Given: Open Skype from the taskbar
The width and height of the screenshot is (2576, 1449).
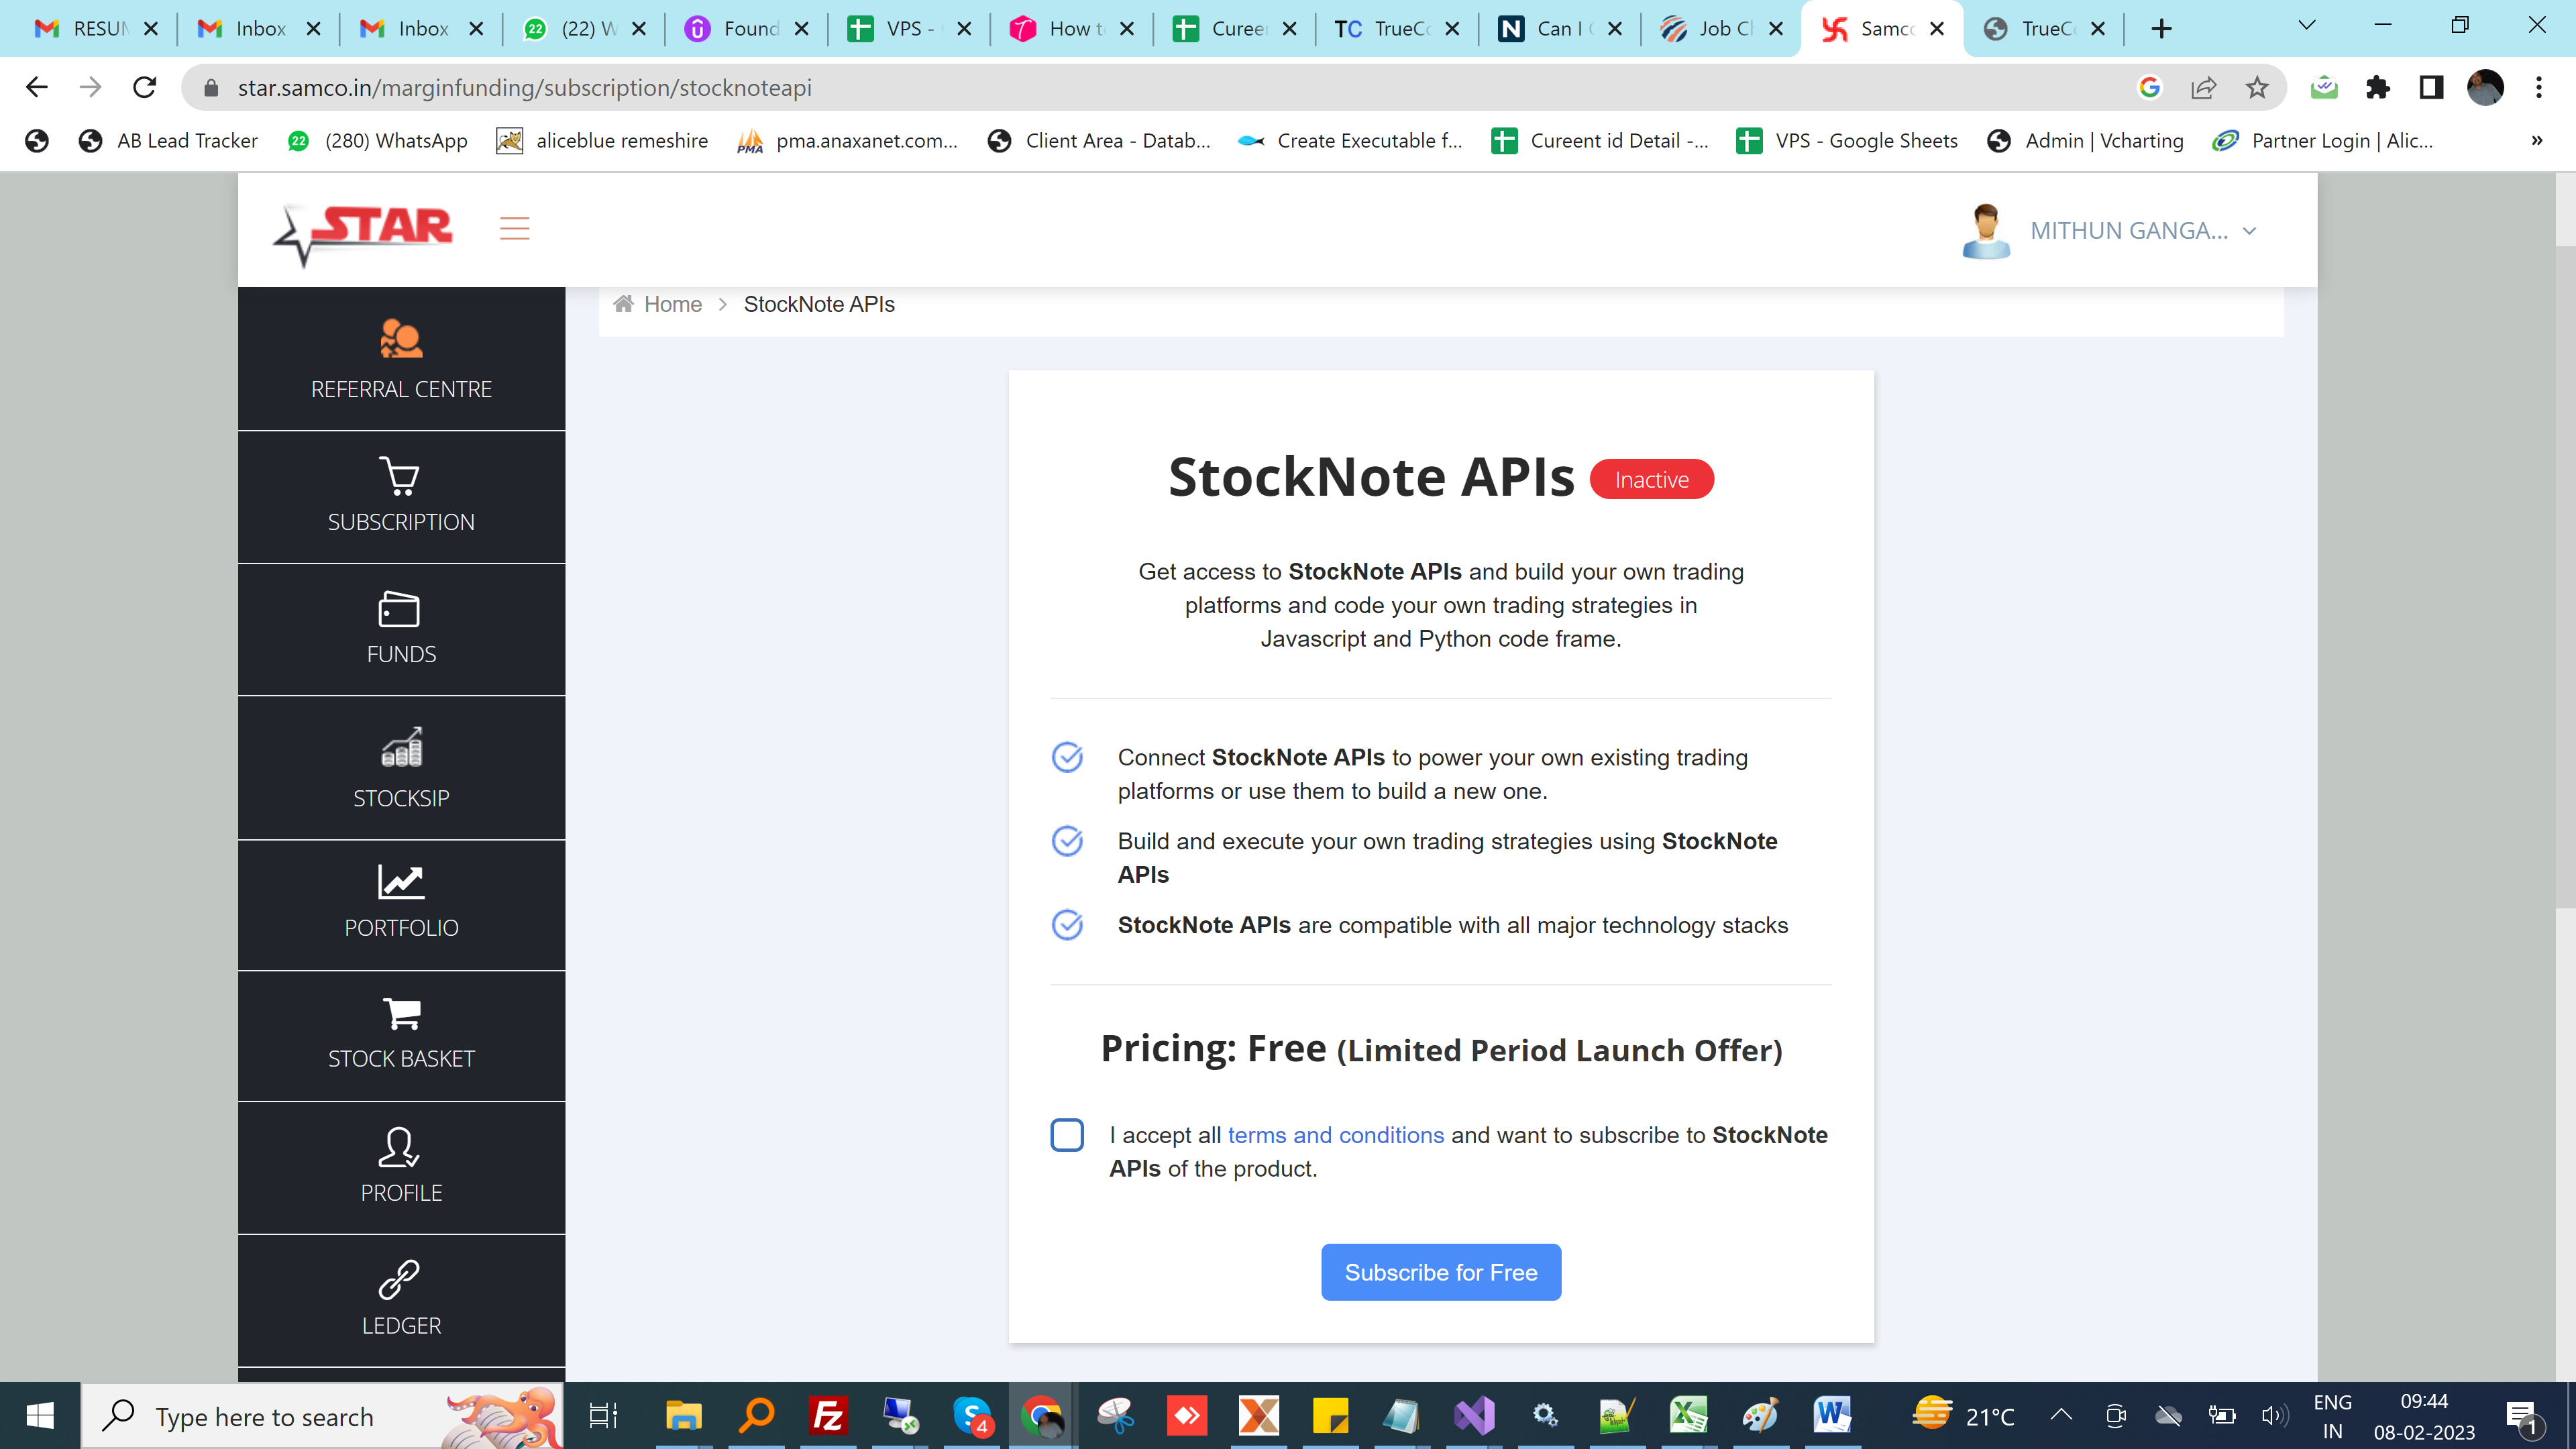Looking at the screenshot, I should [972, 1416].
